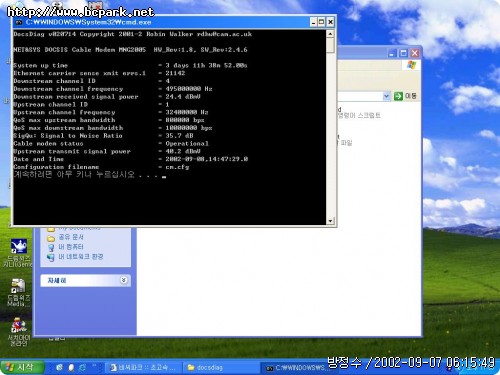500x375 pixels.
Task: Click the white quick launch icon
Action: (71, 367)
